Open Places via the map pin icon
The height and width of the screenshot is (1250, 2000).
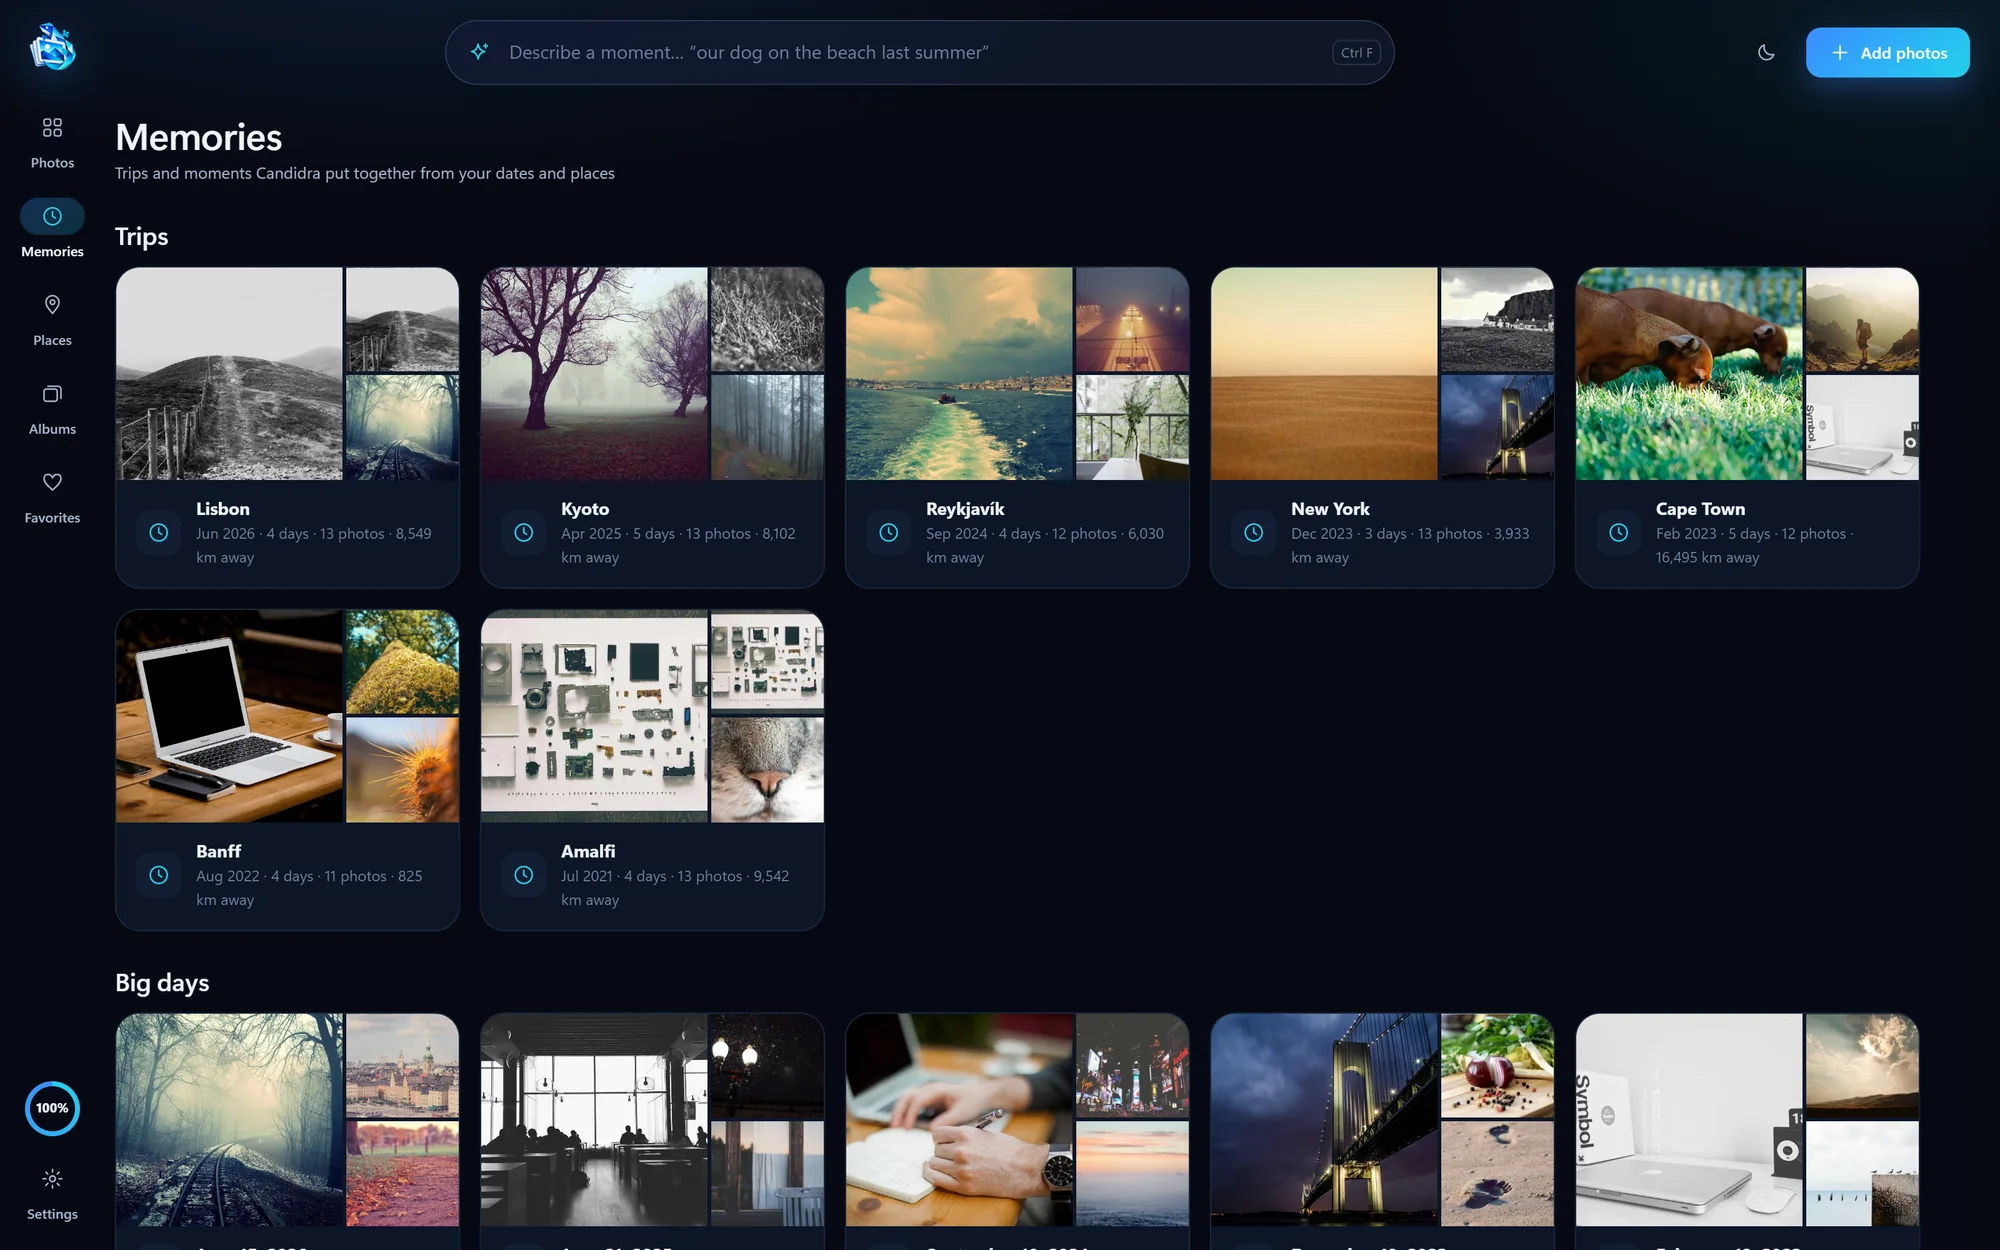tap(52, 304)
